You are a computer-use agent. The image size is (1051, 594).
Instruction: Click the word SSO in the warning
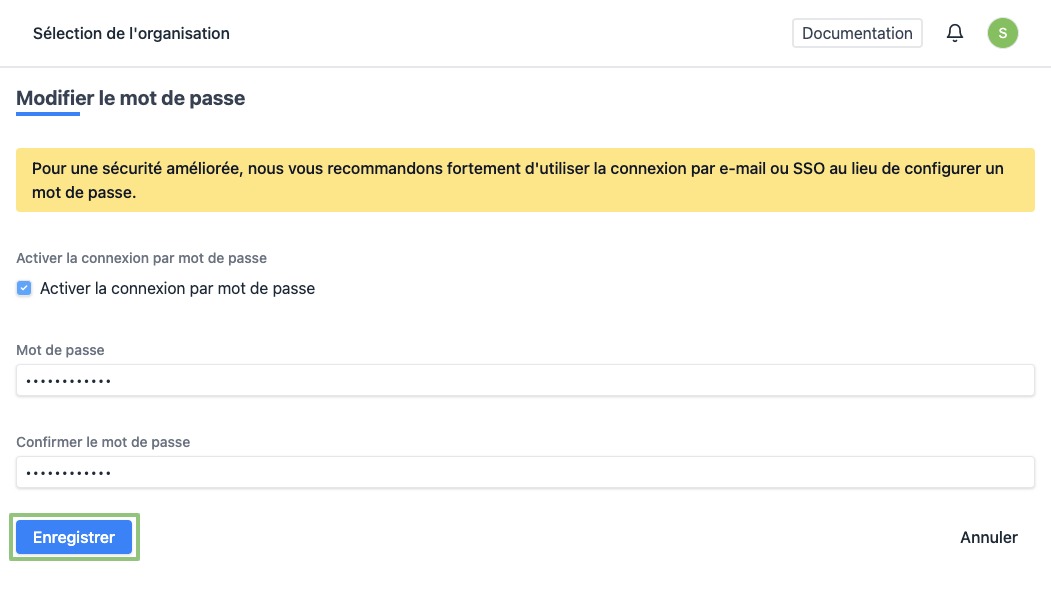[x=808, y=169]
